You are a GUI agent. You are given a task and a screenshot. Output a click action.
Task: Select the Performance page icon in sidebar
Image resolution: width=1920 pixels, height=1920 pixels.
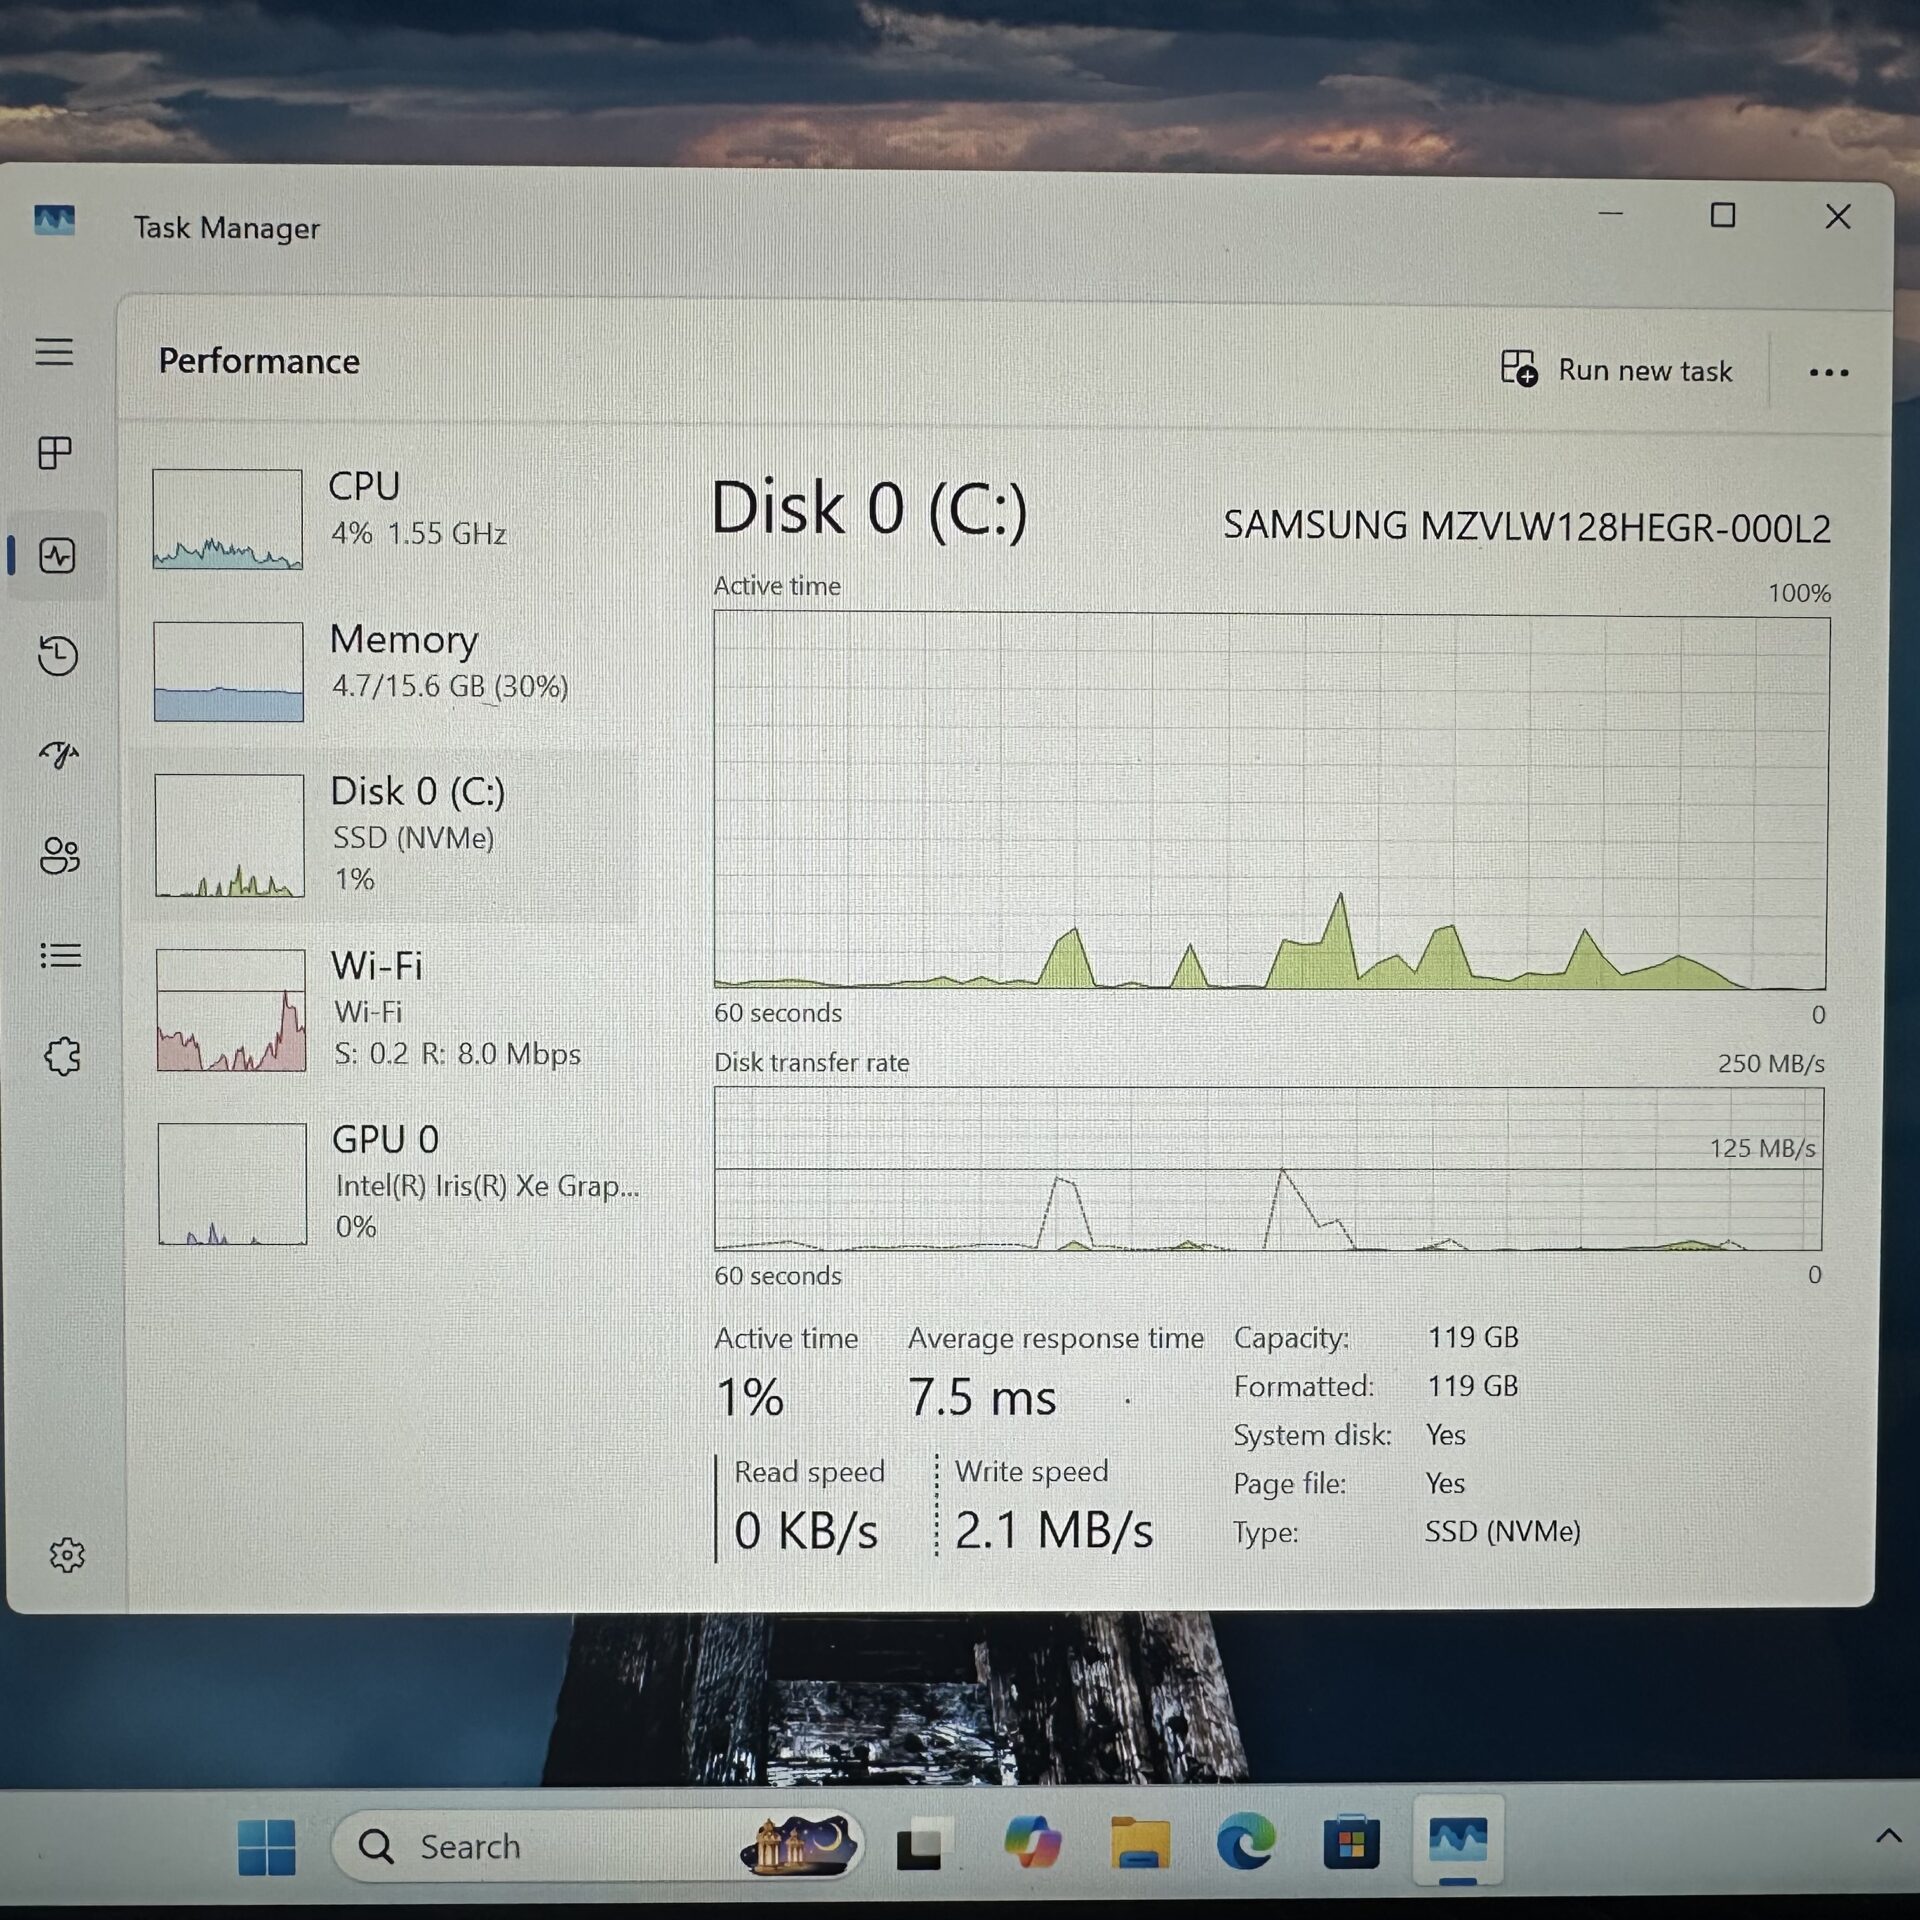pyautogui.click(x=57, y=556)
